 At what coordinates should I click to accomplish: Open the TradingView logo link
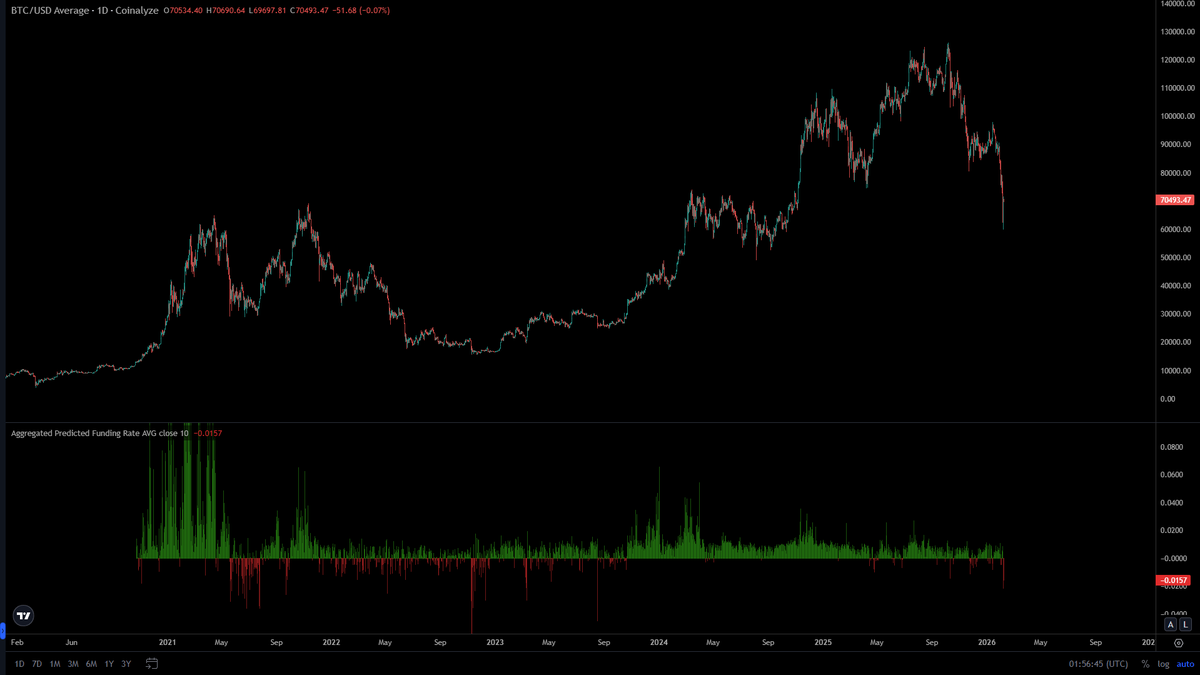(x=22, y=616)
